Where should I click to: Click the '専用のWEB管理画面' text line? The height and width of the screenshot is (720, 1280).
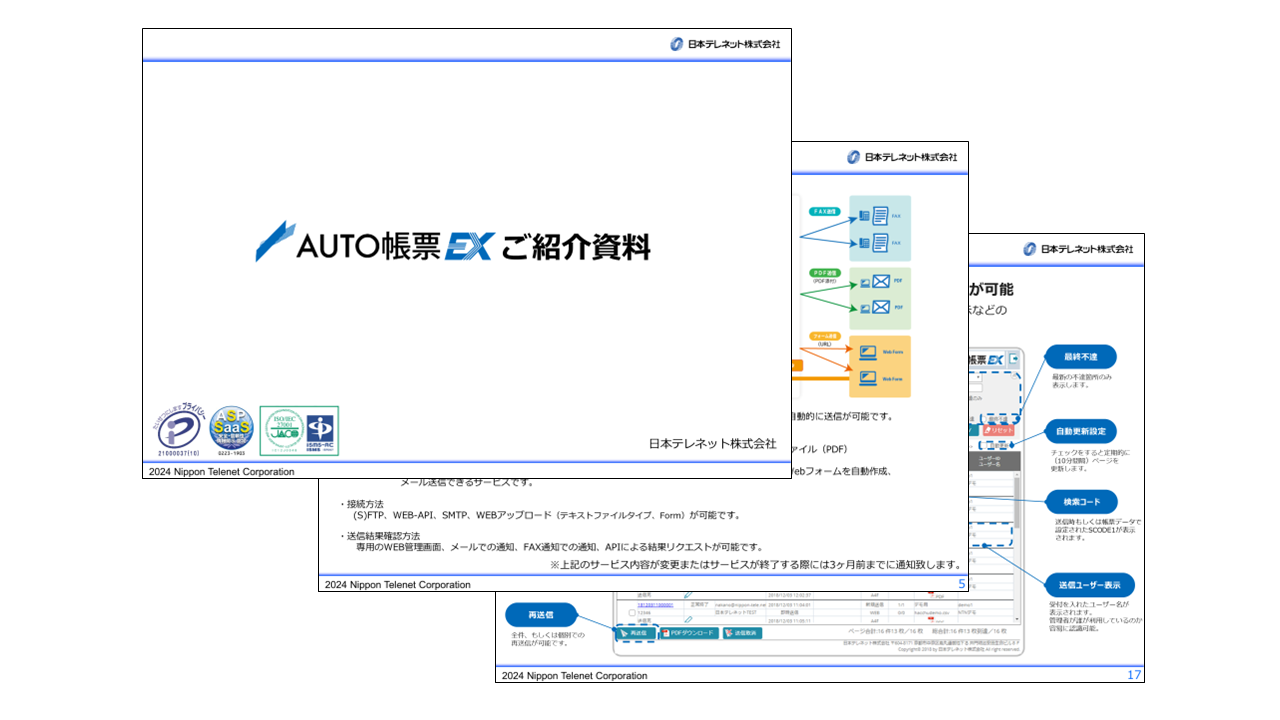tap(560, 548)
